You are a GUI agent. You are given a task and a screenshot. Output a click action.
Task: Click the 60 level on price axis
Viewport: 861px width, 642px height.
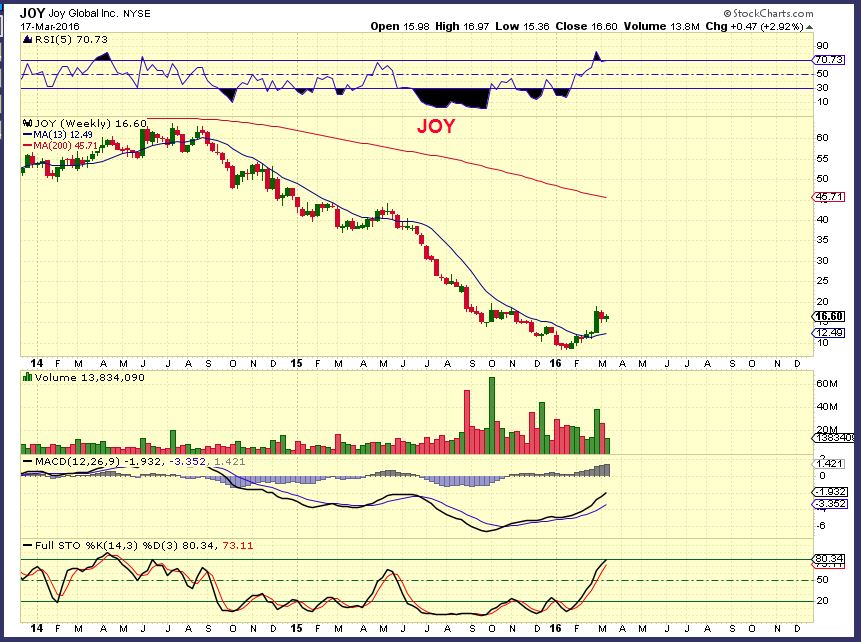coord(823,138)
